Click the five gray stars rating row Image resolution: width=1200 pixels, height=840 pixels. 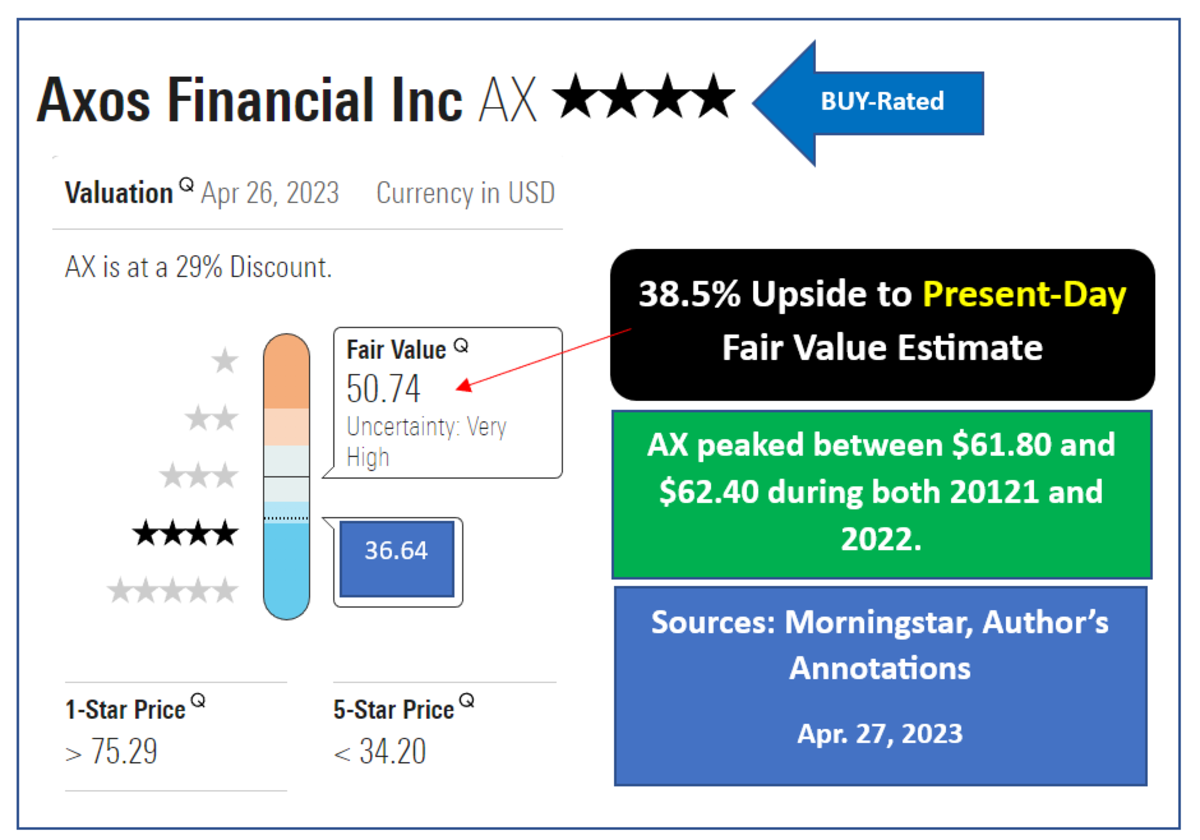pyautogui.click(x=173, y=591)
